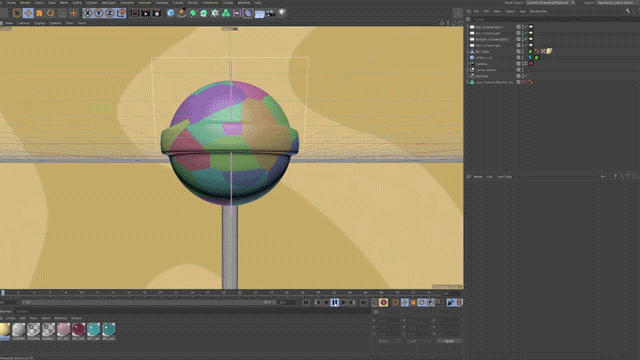The height and width of the screenshot is (360, 640).
Task: Click the timeline preview range slider
Action: pyautogui.click(x=147, y=302)
